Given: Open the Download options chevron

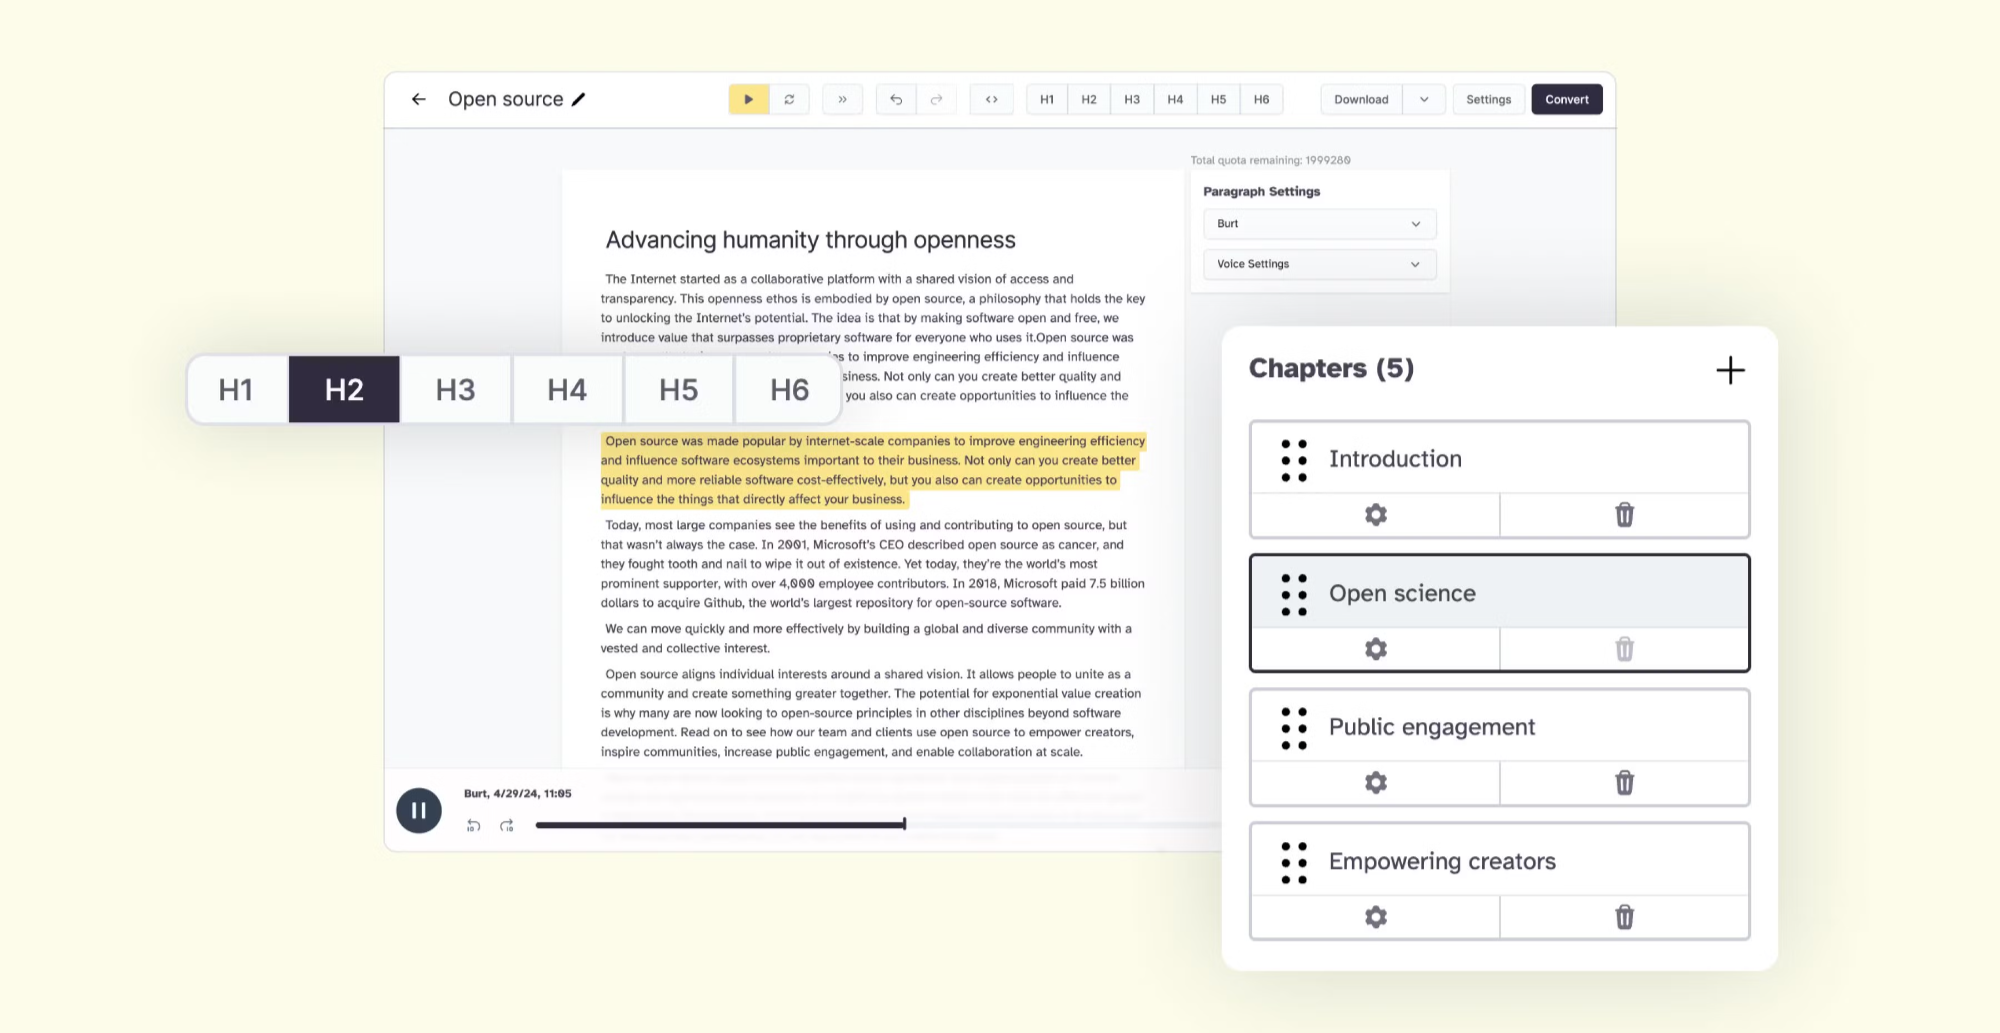Looking at the screenshot, I should coord(1423,99).
